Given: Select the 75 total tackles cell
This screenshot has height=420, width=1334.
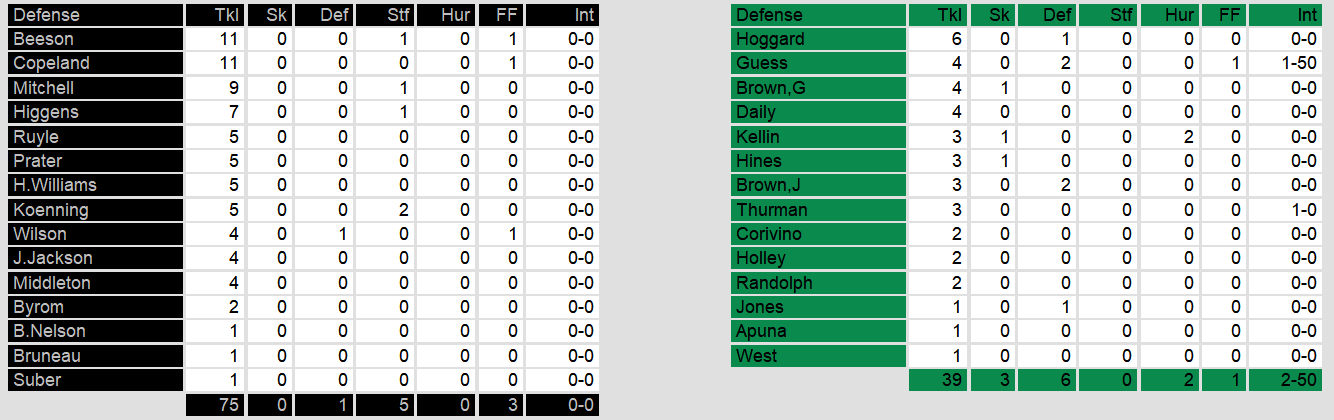Looking at the screenshot, I should tap(214, 405).
